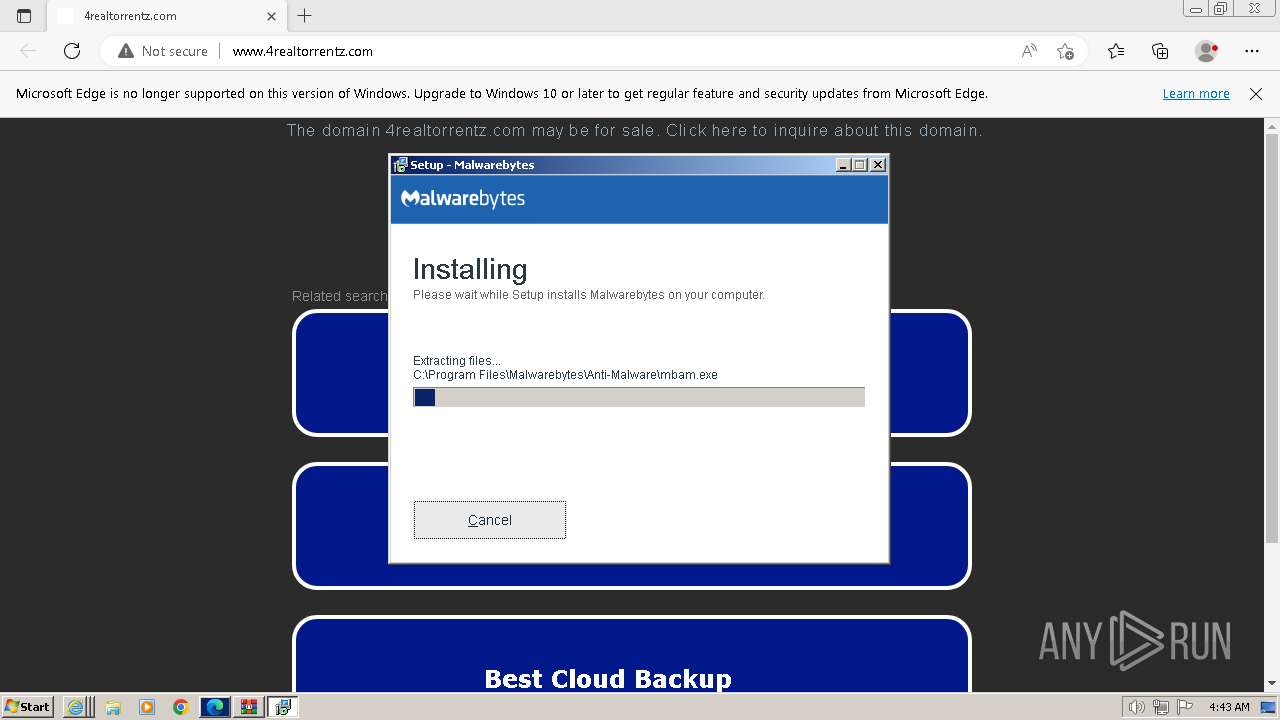Open Edge Settings and more menu
The image size is (1280, 720).
click(x=1252, y=51)
